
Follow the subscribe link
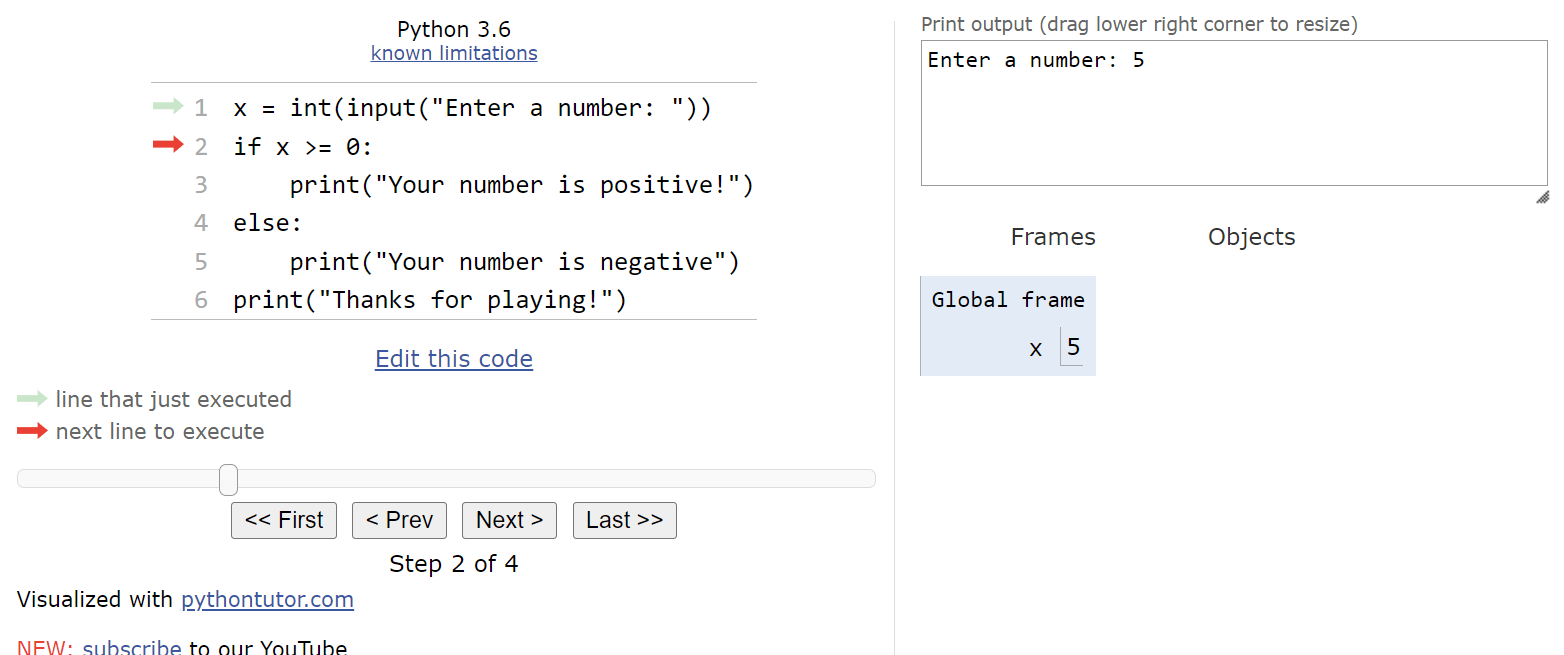click(132, 647)
